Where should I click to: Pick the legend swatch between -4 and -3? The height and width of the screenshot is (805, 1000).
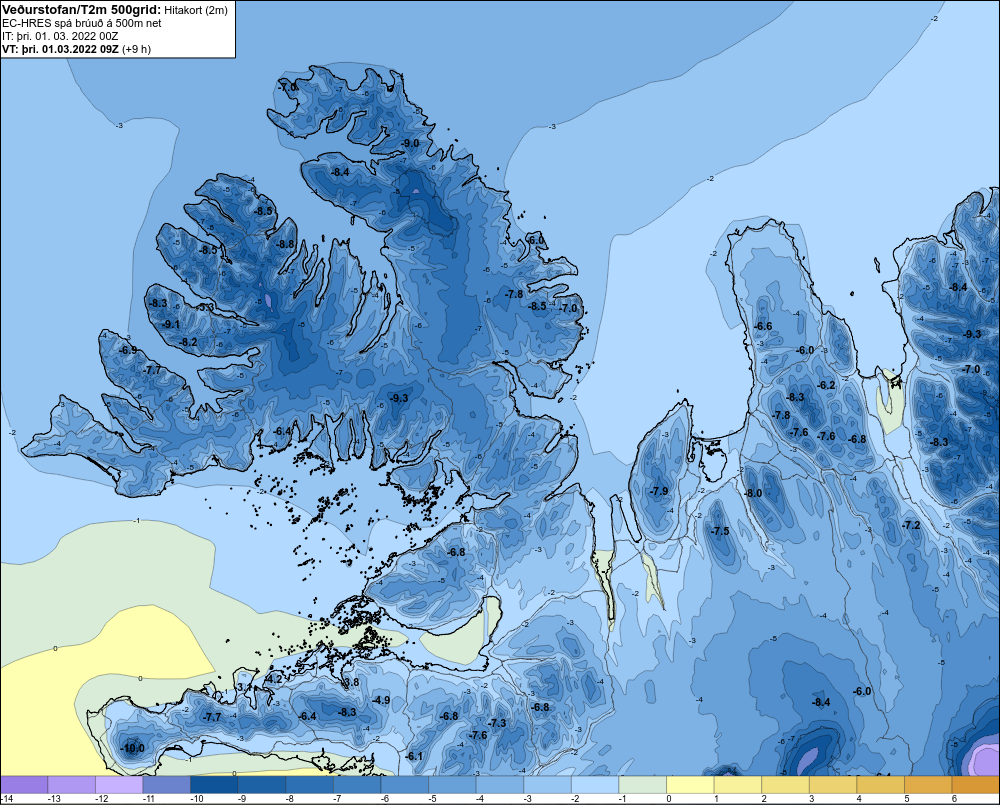click(500, 785)
